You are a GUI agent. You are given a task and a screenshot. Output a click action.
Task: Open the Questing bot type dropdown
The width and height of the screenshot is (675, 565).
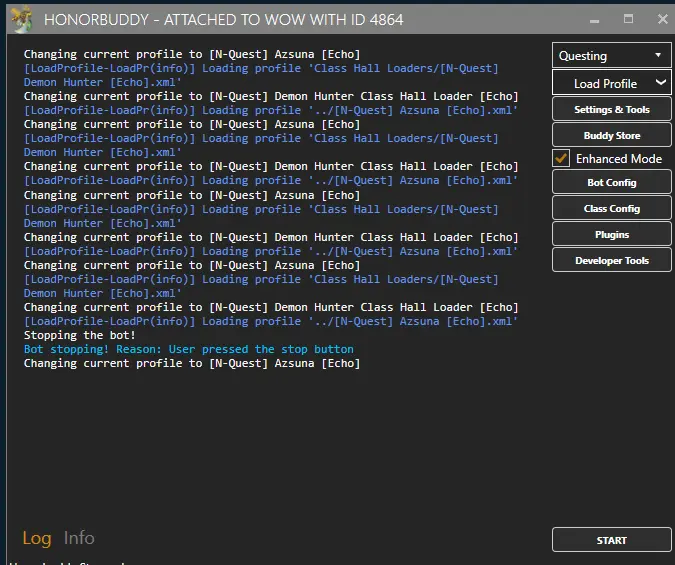click(x=611, y=56)
